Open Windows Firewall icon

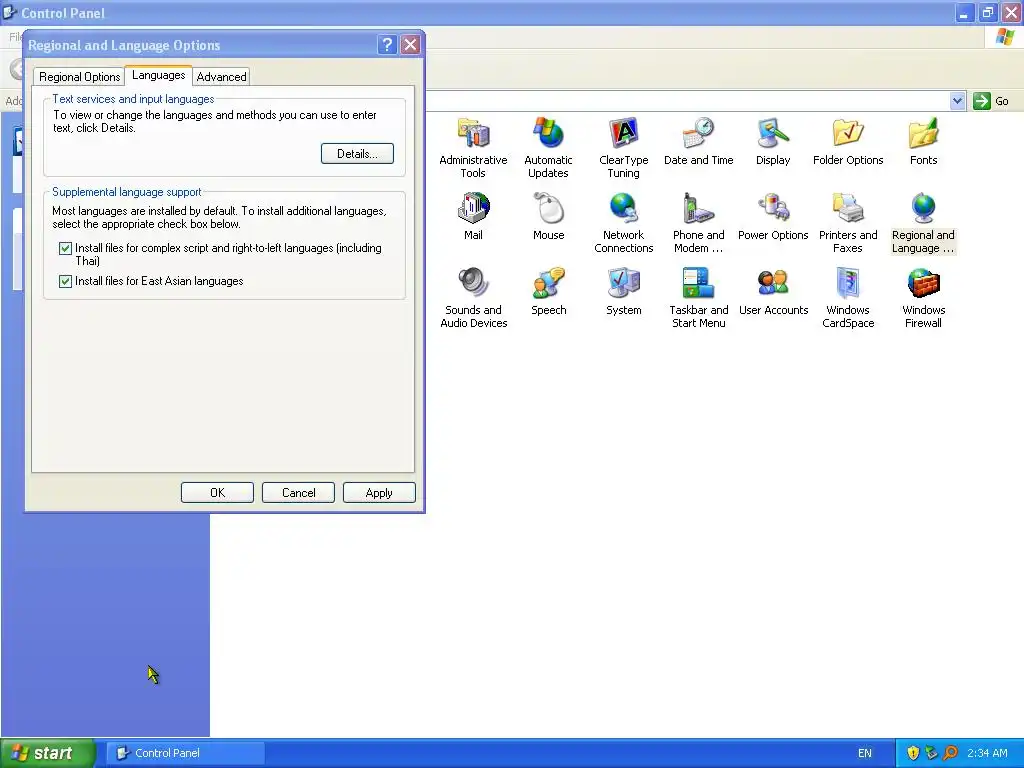(923, 298)
